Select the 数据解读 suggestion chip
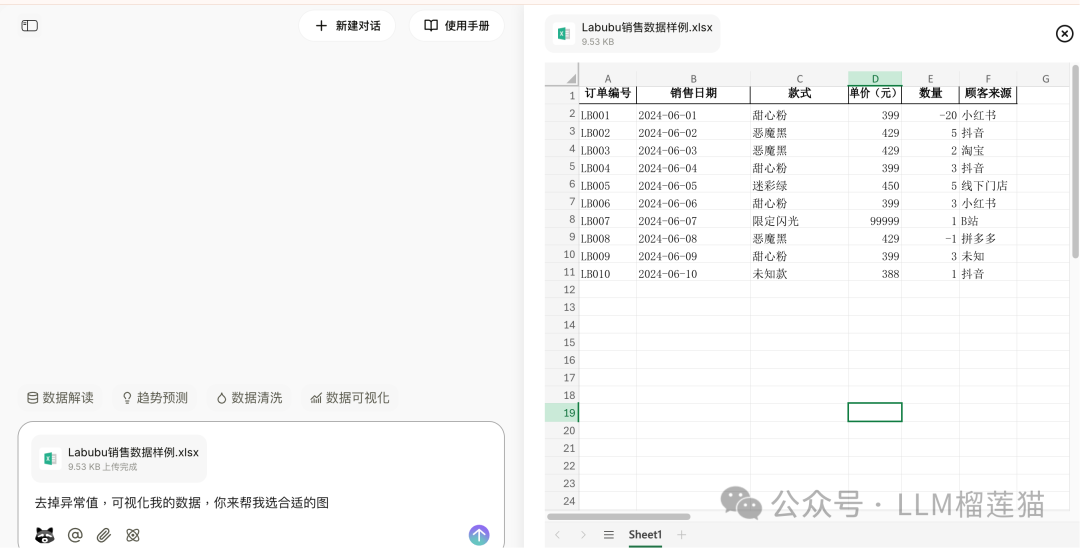 coord(60,398)
